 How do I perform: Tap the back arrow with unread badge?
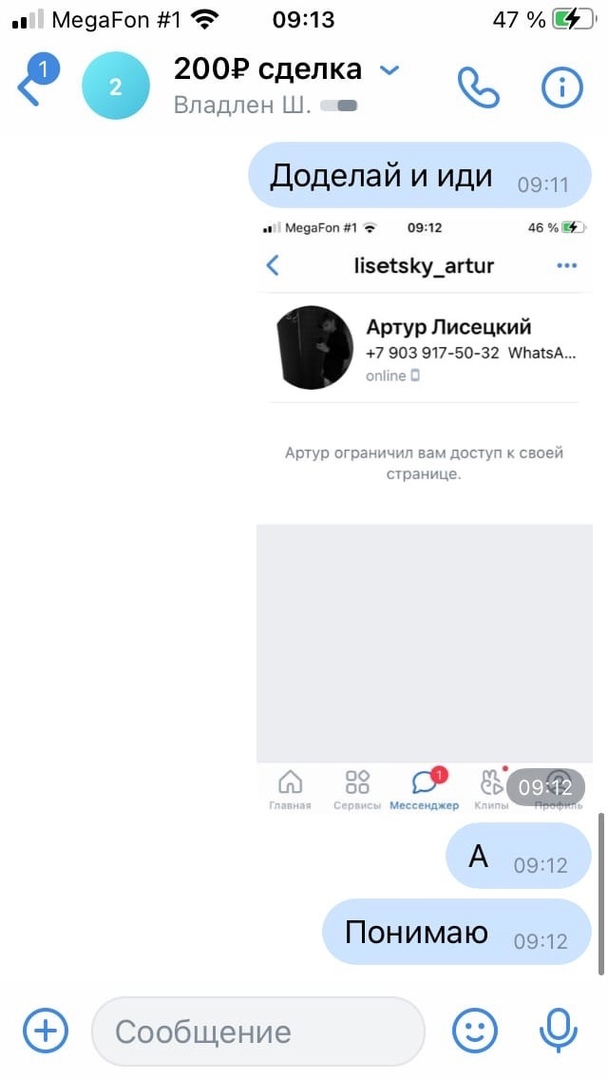[x=36, y=83]
